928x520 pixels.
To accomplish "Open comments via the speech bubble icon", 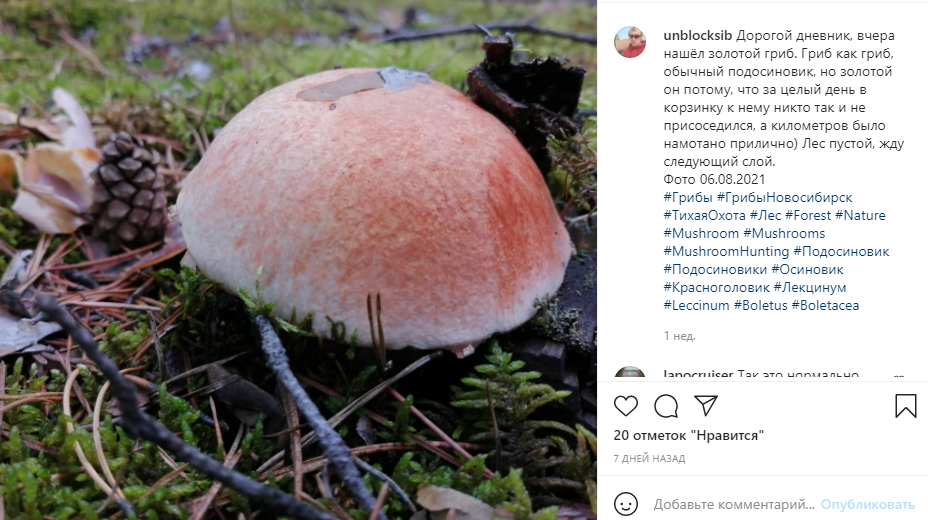I will click(666, 406).
